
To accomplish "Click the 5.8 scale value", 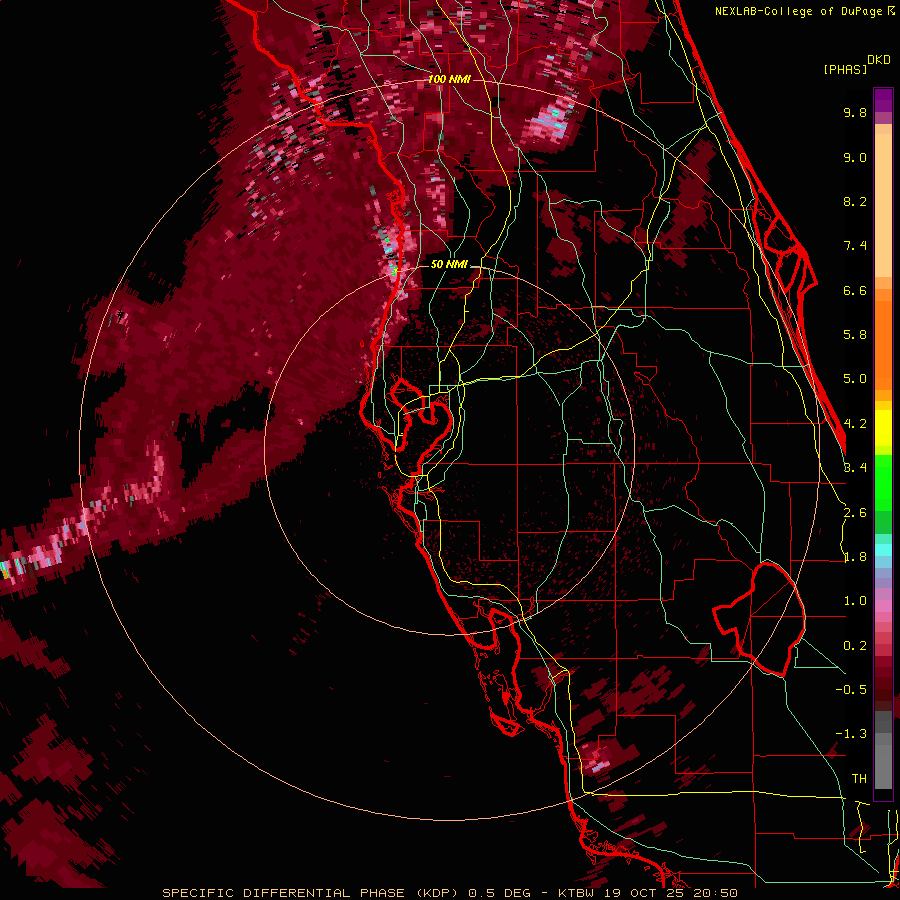I will 855,335.
